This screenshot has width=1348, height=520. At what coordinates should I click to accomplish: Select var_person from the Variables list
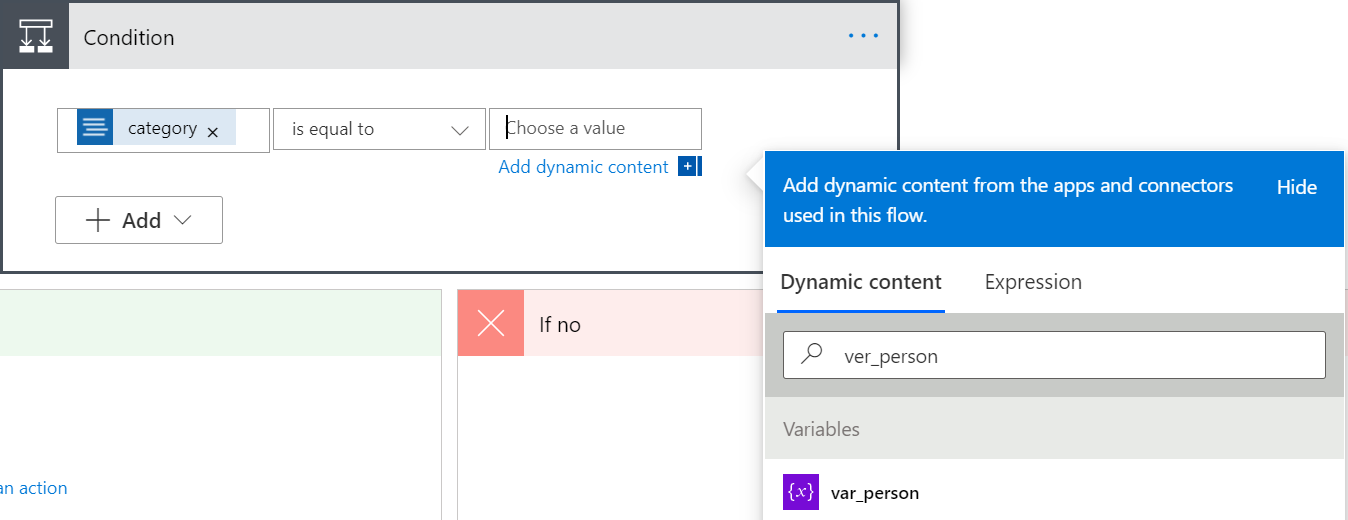[875, 493]
